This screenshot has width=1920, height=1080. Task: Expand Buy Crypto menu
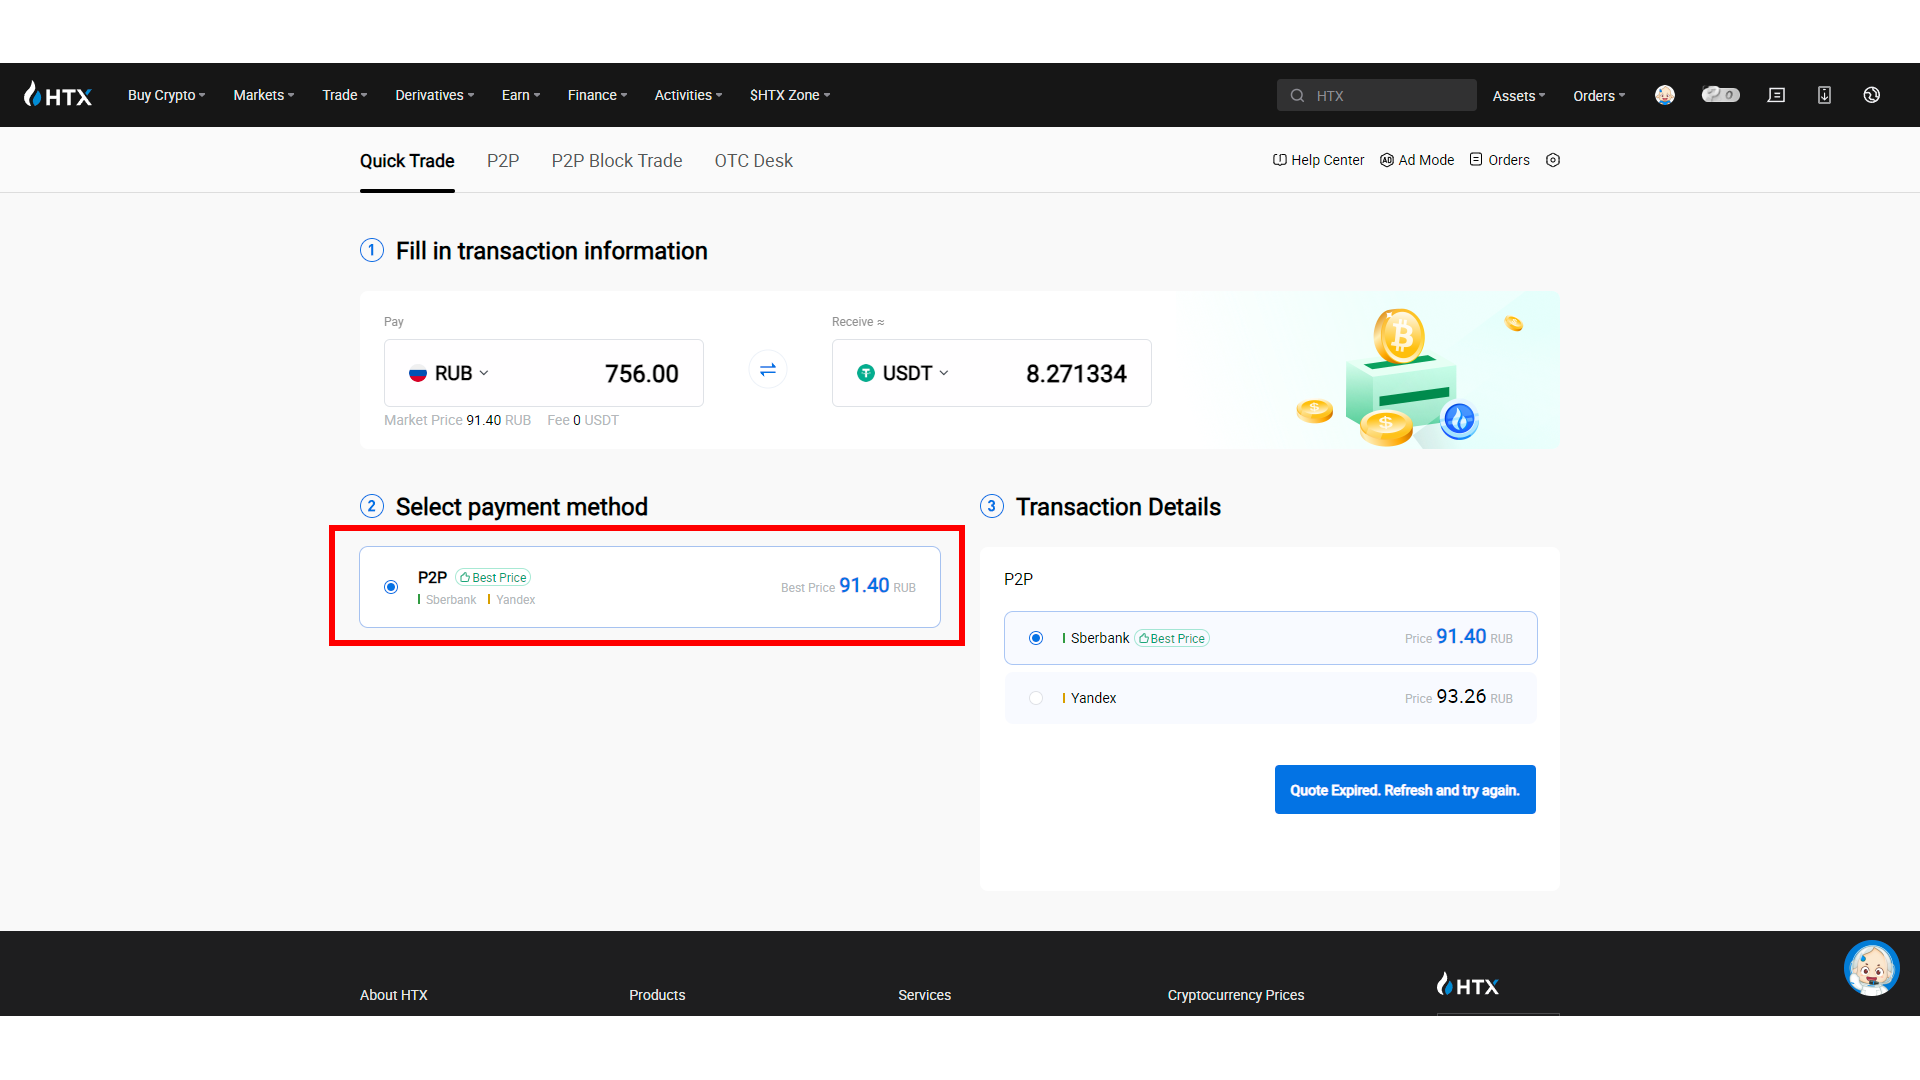(166, 95)
